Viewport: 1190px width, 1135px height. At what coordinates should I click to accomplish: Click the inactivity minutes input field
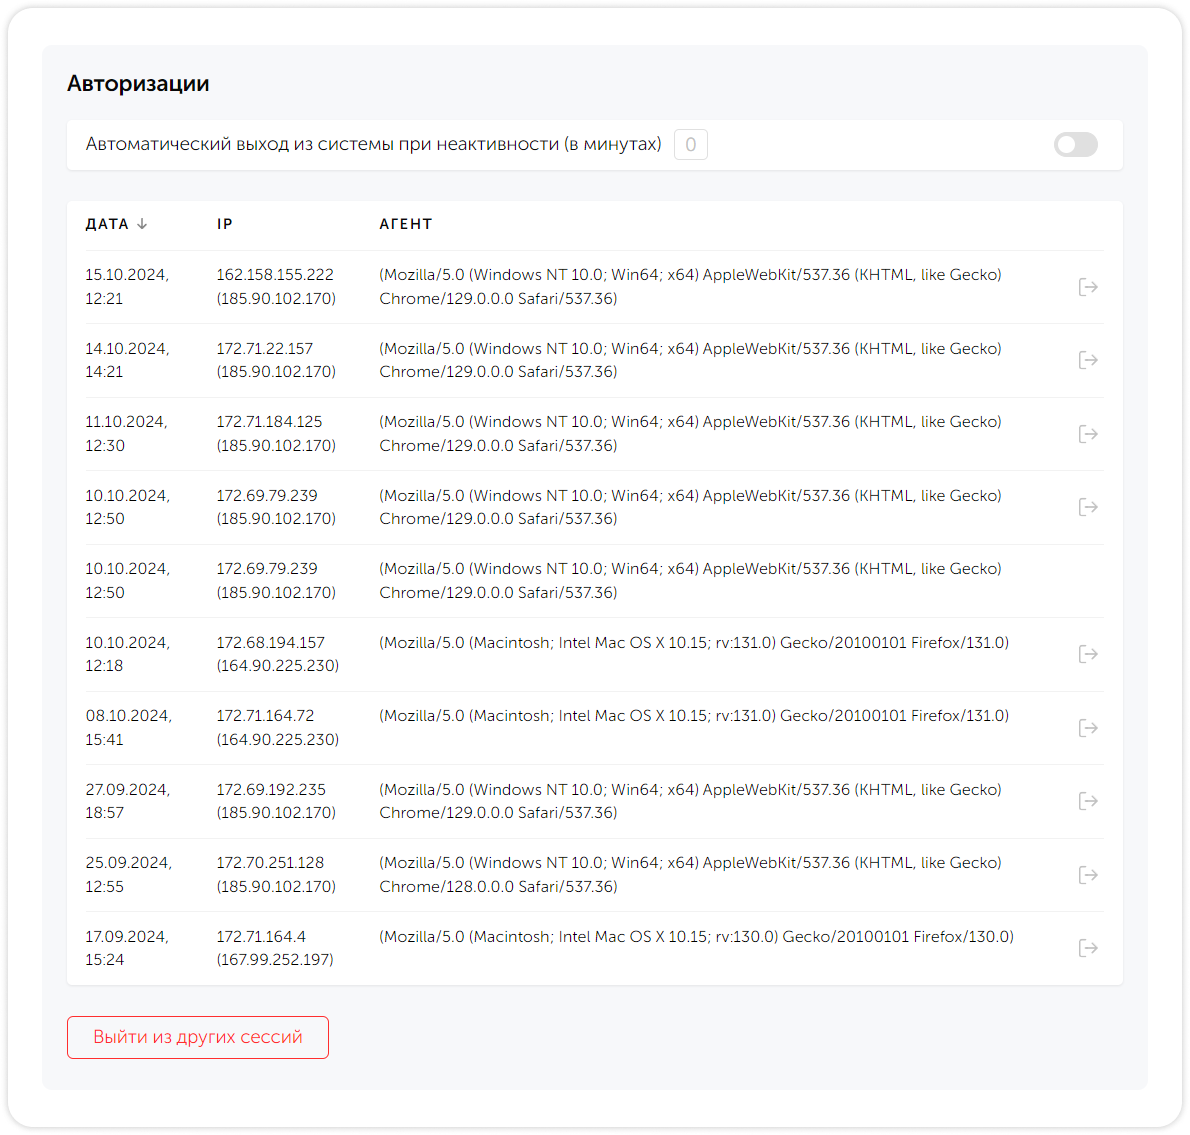pyautogui.click(x=690, y=145)
